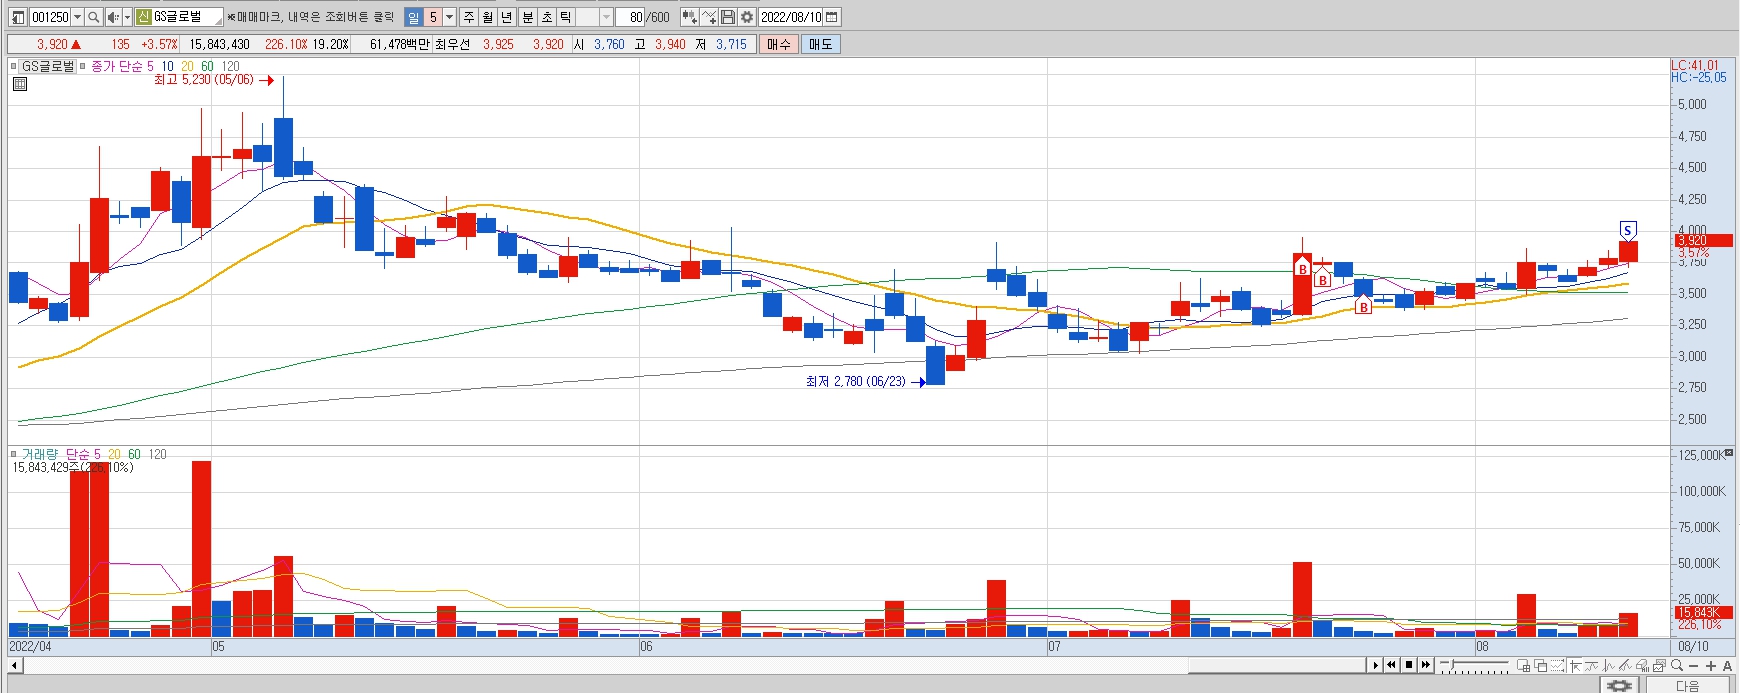Image resolution: width=1740 pixels, height=693 pixels.
Task: Toggle minute (분) chart period
Action: coord(527,17)
